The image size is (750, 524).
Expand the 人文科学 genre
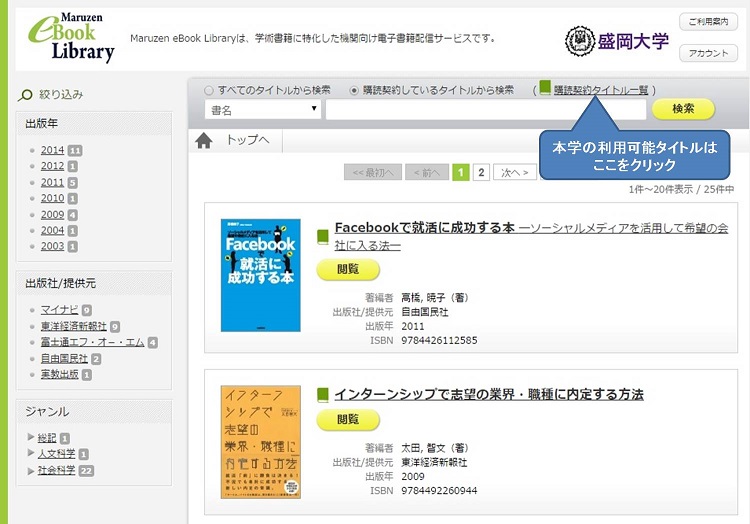pyautogui.click(x=31, y=453)
